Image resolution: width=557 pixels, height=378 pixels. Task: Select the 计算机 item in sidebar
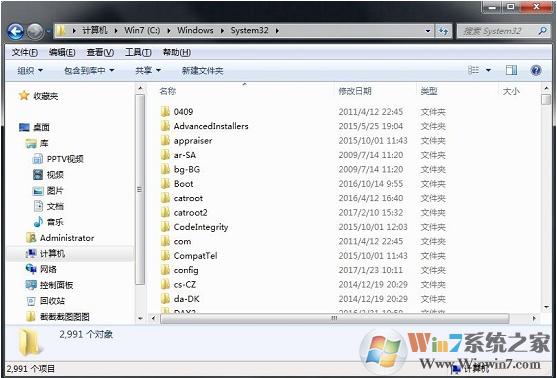click(70, 253)
